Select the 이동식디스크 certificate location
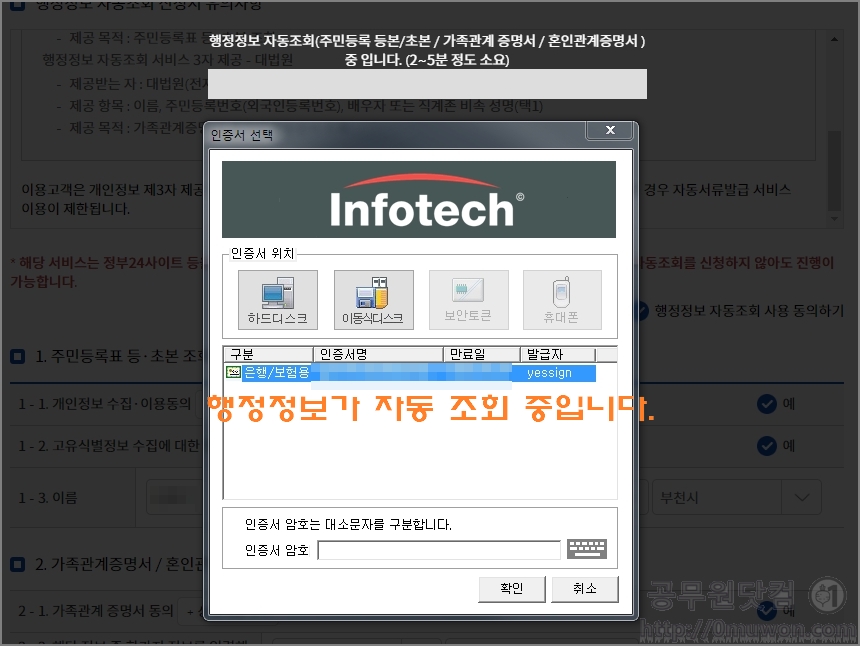Viewport: 860px width, 646px height. click(x=374, y=299)
